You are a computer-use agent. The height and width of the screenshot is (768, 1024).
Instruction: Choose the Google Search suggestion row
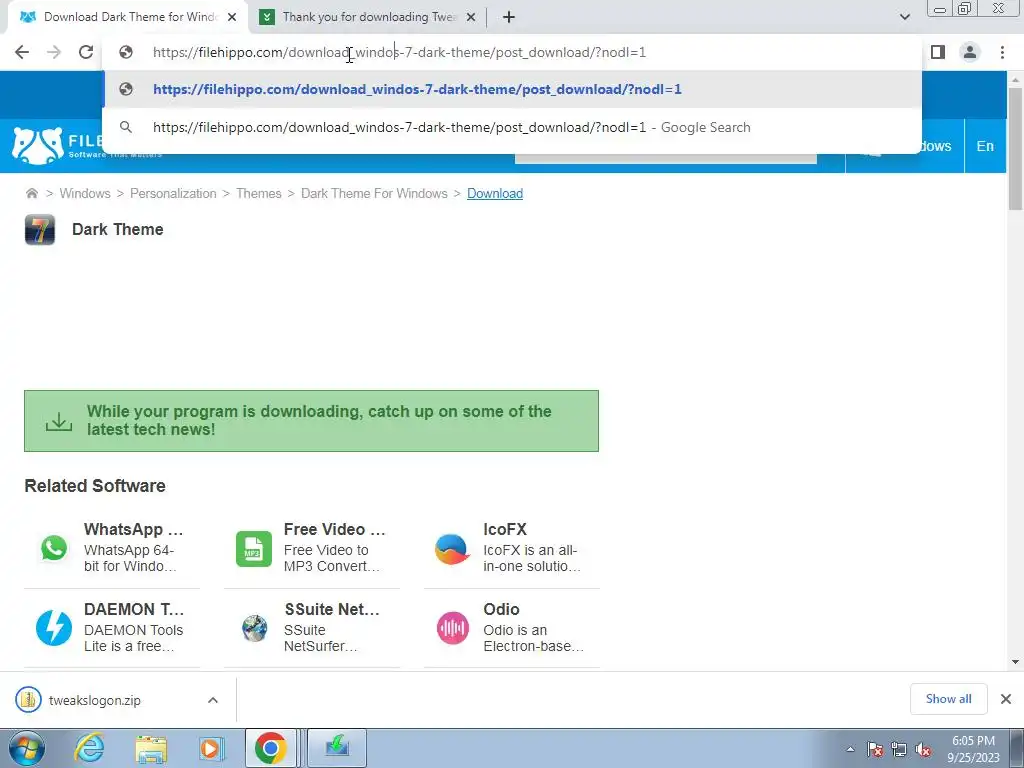coord(512,127)
